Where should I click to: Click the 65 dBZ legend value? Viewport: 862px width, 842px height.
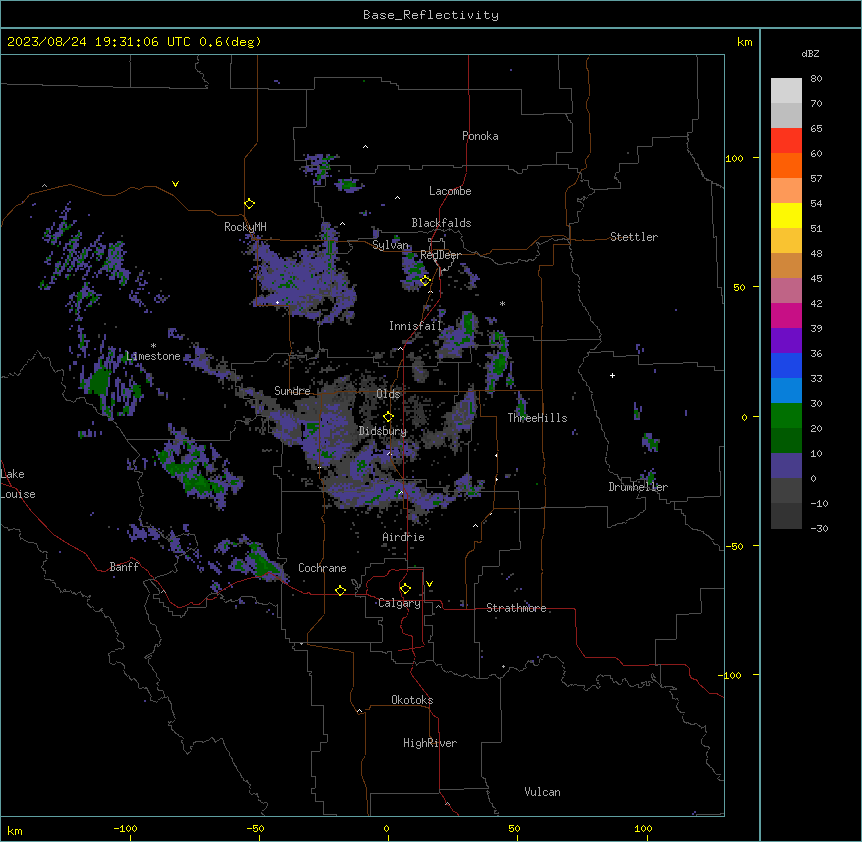(816, 129)
